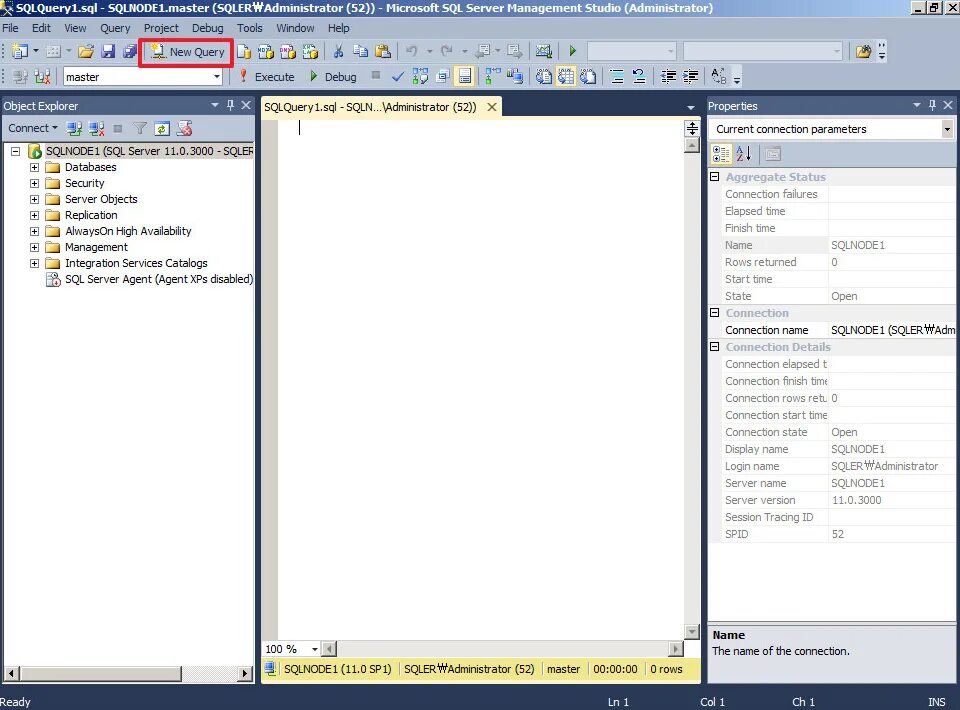Select the SQL Server Agent tree item
Image resolution: width=960 pixels, height=710 pixels.
[149, 279]
